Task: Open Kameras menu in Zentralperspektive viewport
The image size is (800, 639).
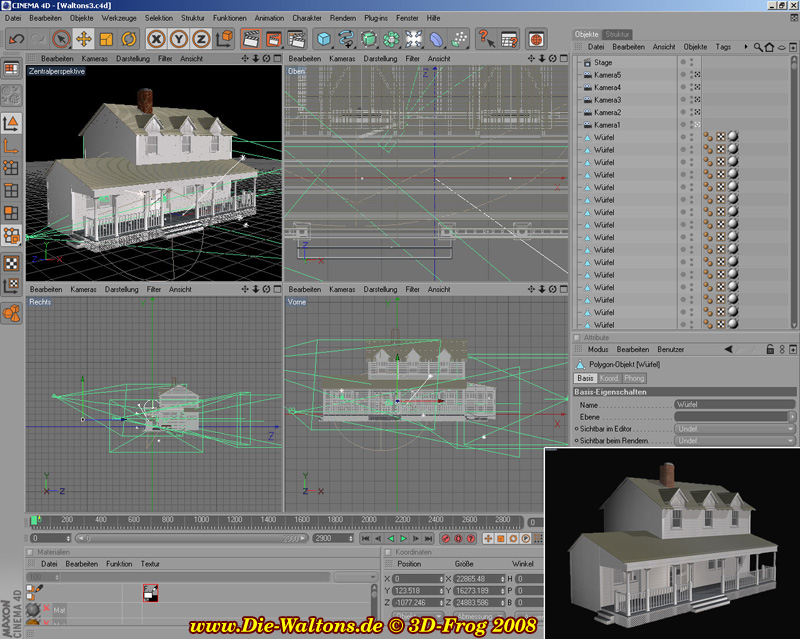Action: (x=95, y=59)
